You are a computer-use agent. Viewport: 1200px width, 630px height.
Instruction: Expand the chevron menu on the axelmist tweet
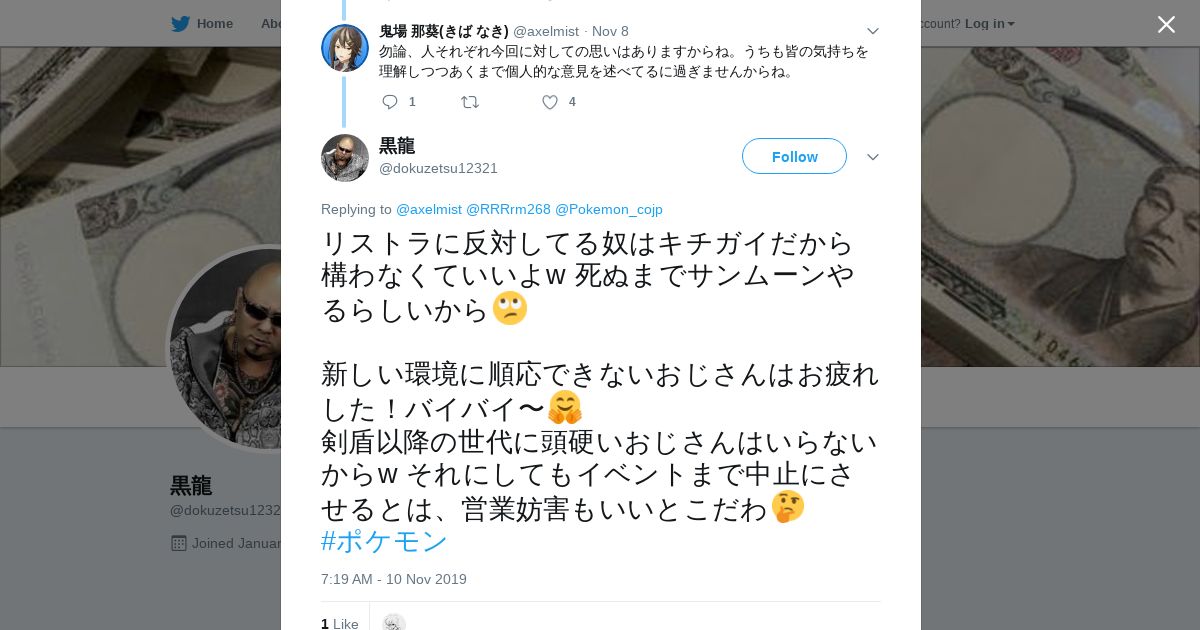(872, 31)
